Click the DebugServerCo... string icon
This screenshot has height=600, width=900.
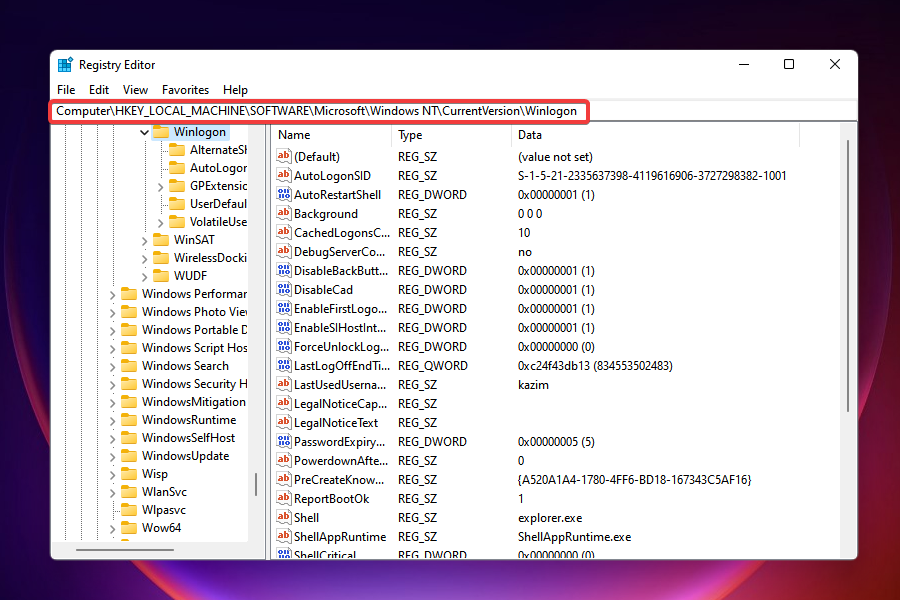[x=284, y=251]
